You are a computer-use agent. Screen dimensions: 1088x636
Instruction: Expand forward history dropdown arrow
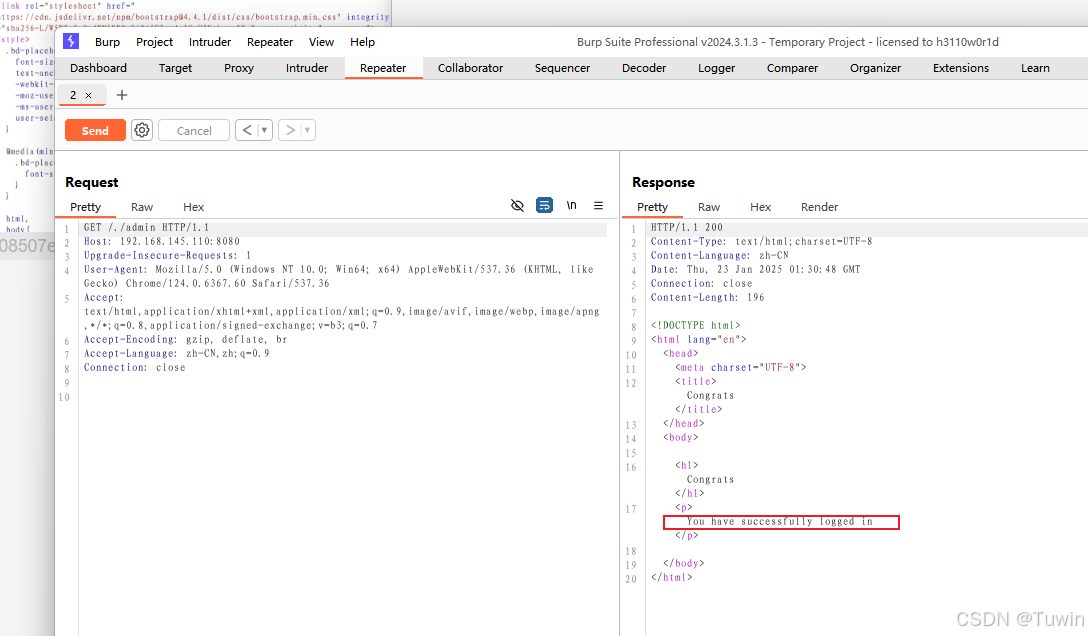[x=307, y=130]
